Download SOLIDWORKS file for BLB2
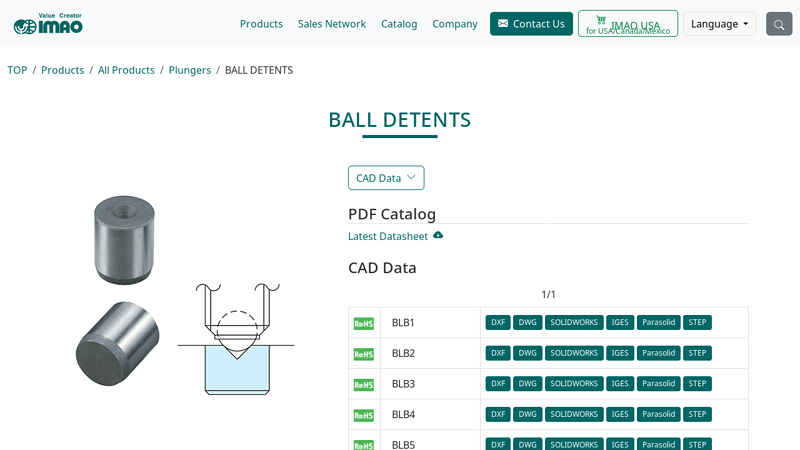The width and height of the screenshot is (800, 450). click(574, 353)
